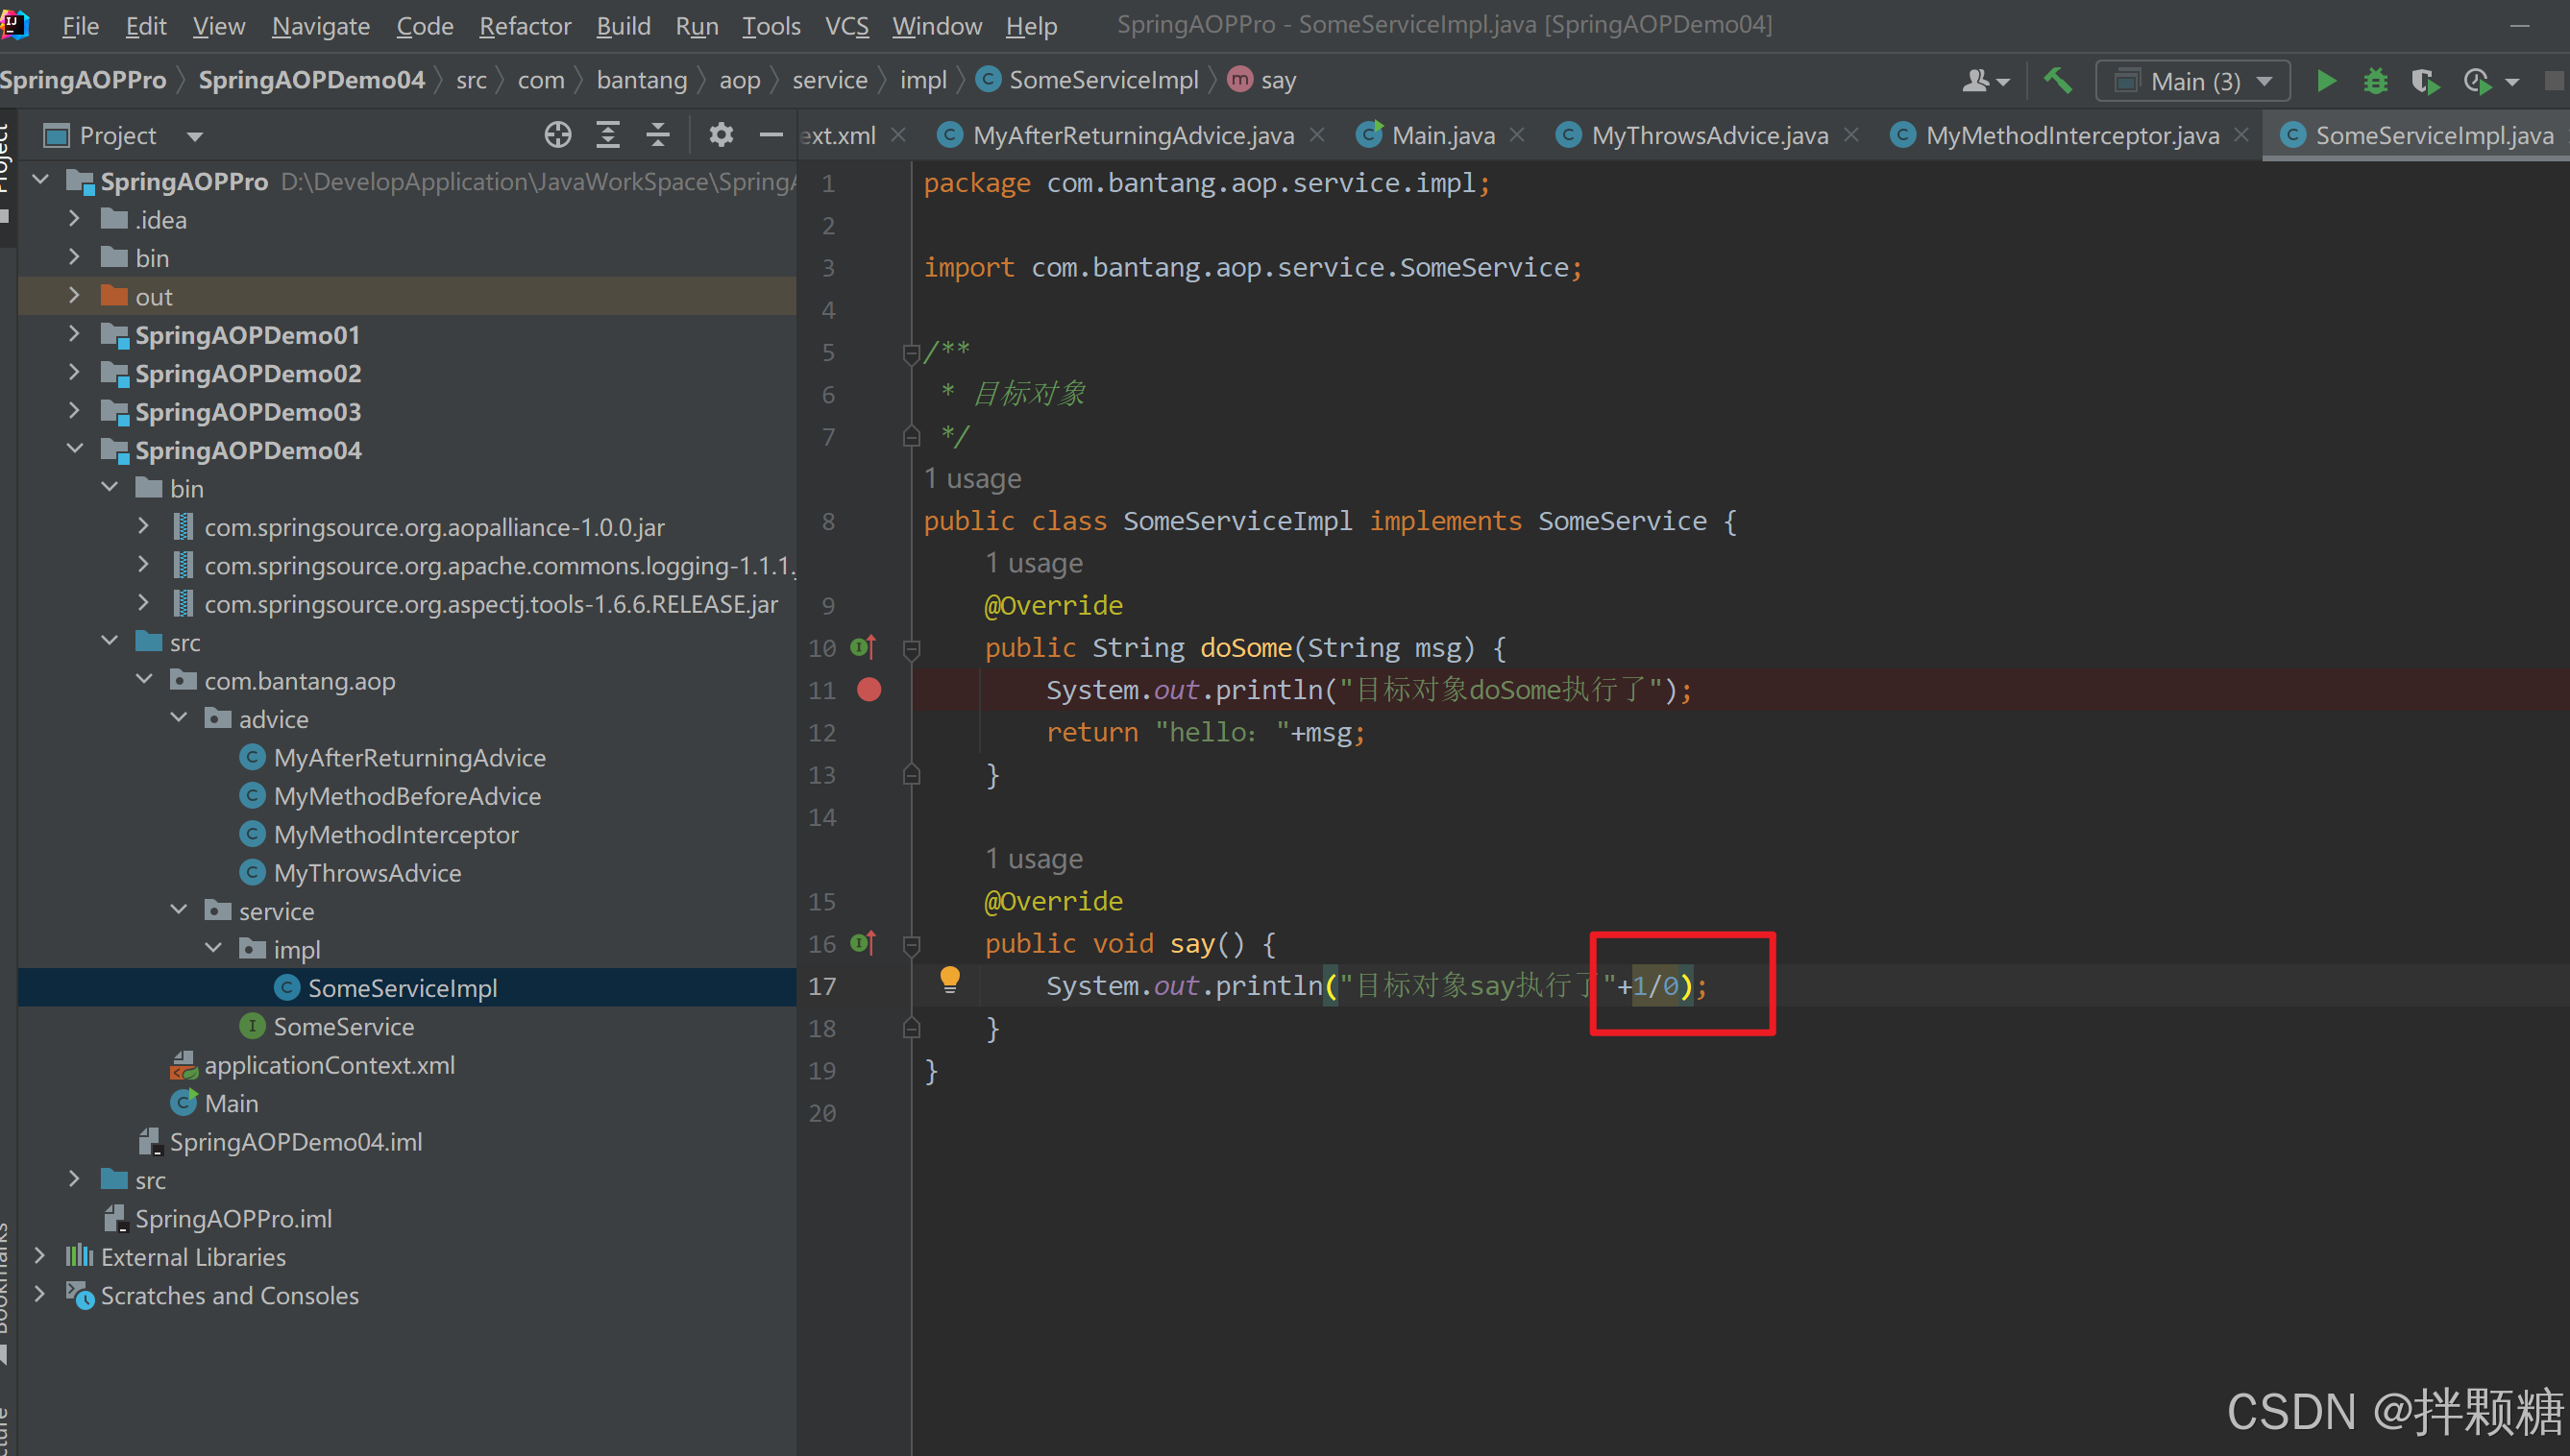Toggle the breakpoint on line 11
Screen dimensions: 2570x1456
pos(869,690)
